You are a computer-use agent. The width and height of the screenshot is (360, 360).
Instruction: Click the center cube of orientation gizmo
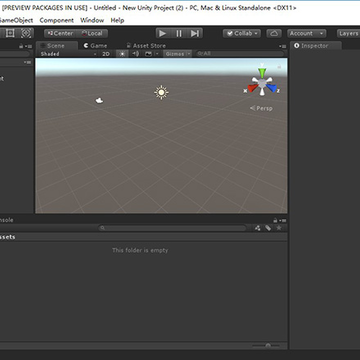tap(262, 82)
